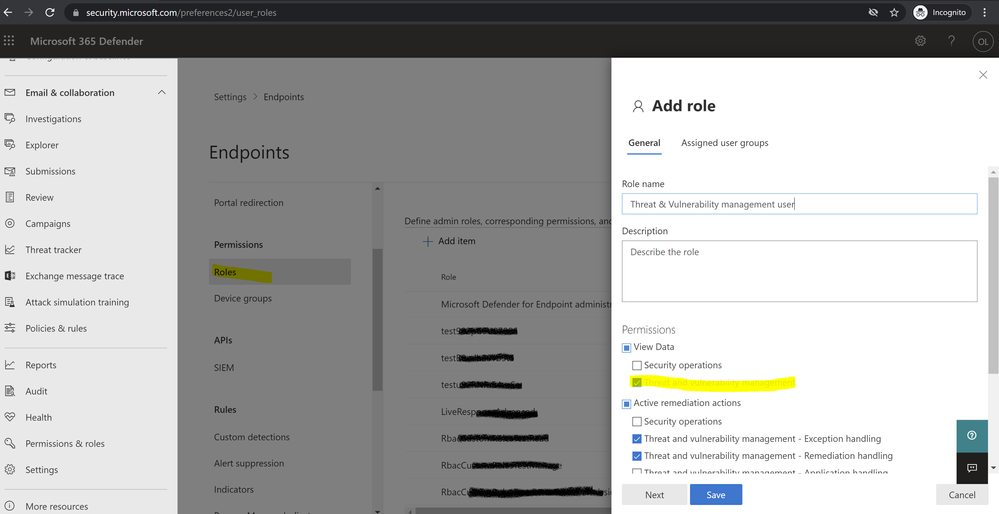Viewport: 999px width, 514px height.
Task: Click the Reports chart icon
Action: (x=10, y=365)
